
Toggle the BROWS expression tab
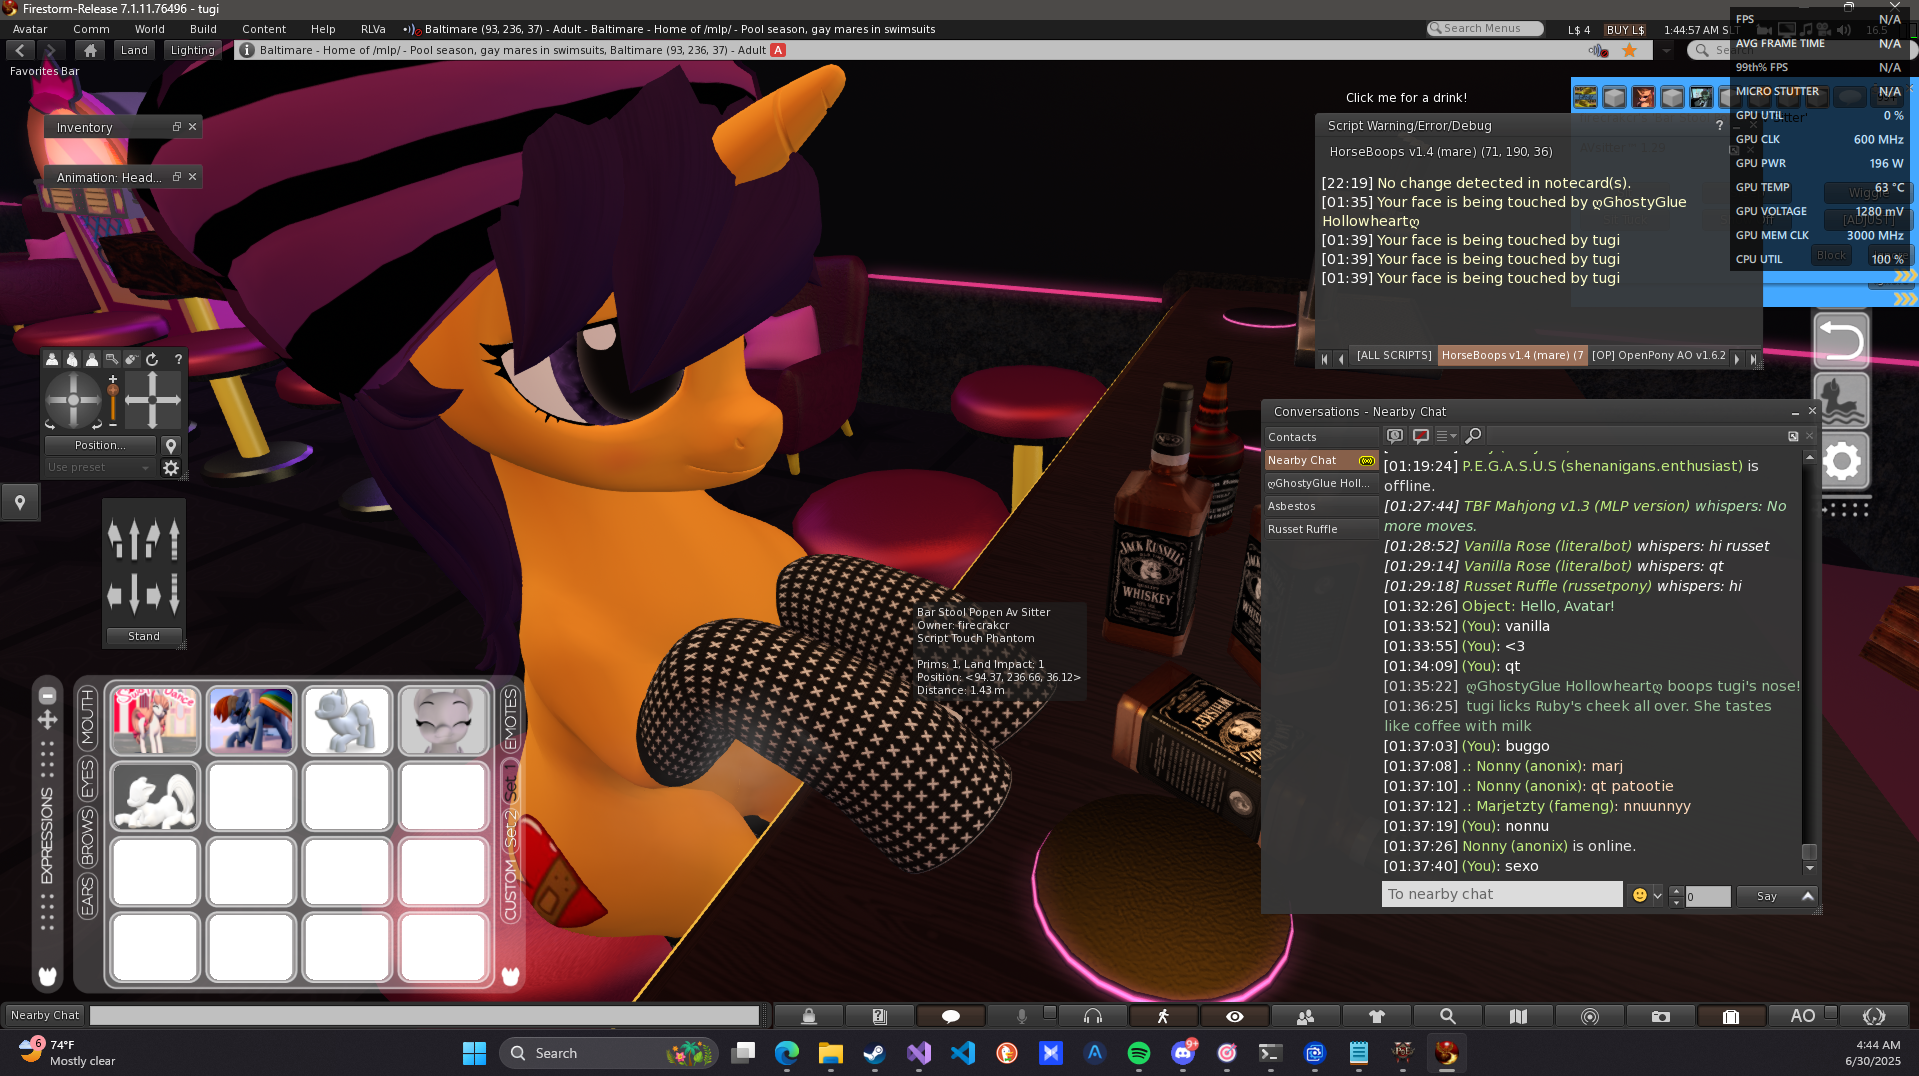87,837
